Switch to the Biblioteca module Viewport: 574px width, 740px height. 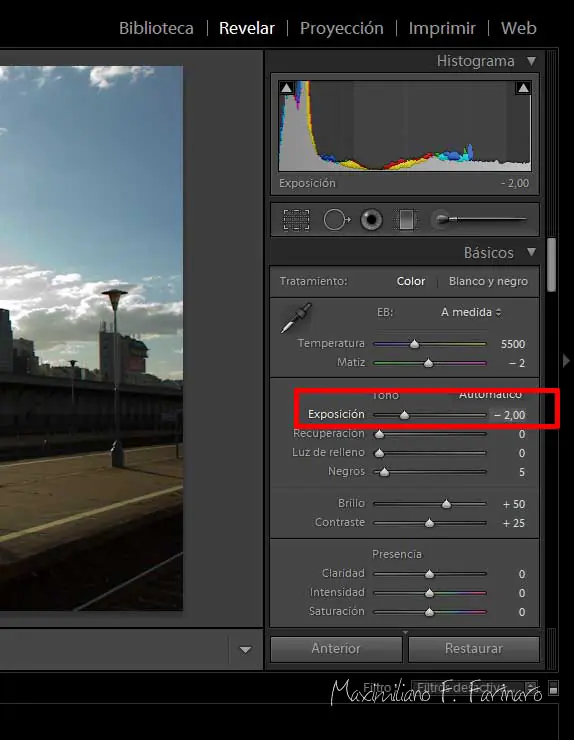click(x=156, y=28)
